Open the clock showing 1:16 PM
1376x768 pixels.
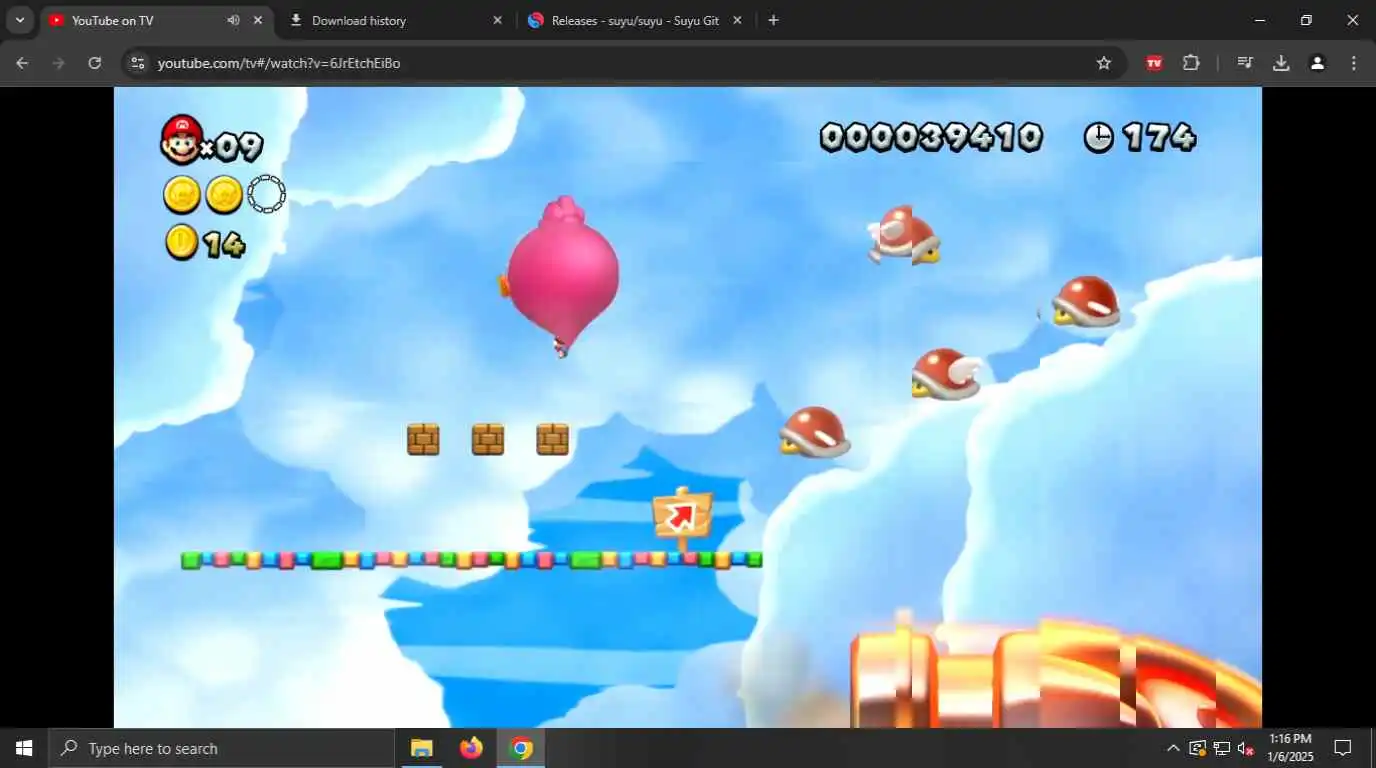click(x=1290, y=748)
